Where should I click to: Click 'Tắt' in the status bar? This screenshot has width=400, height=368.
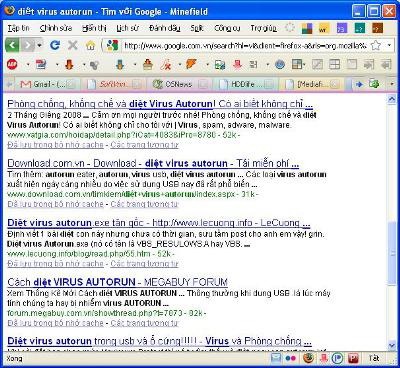[x=374, y=358]
